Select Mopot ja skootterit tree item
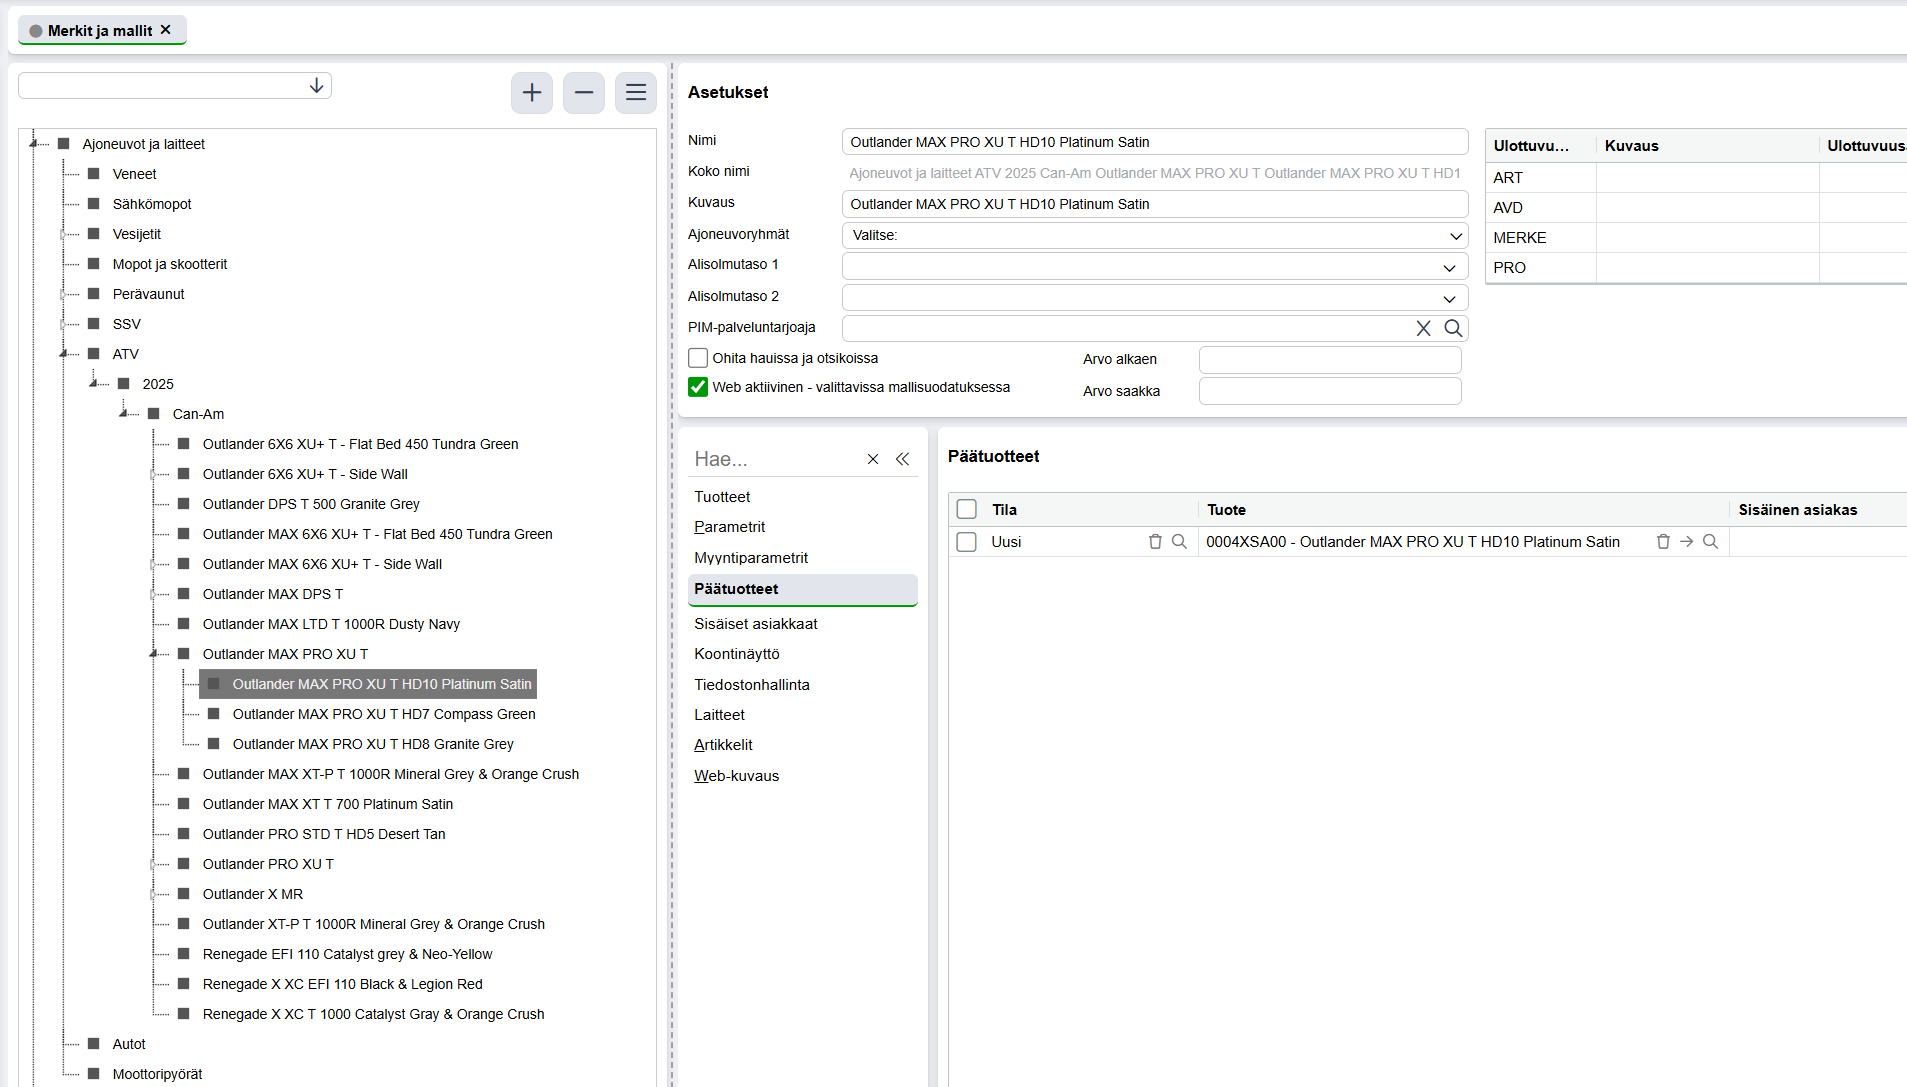 pos(170,264)
